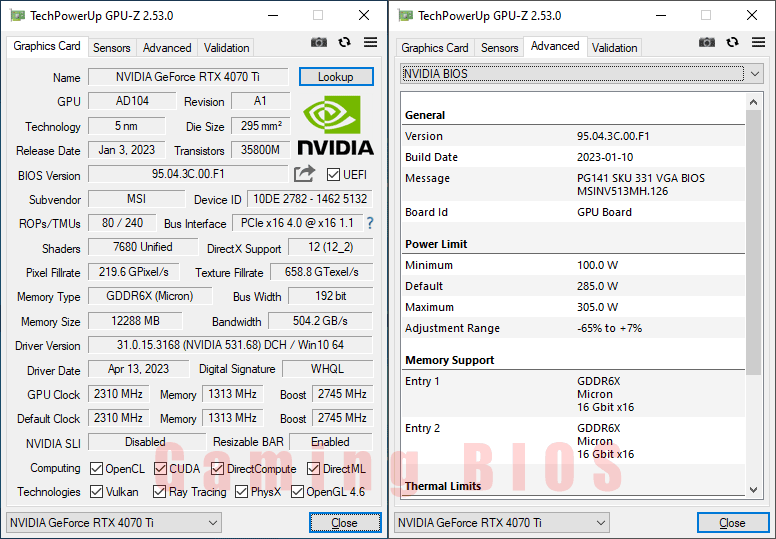Open the NVIDIA BIOS dropdown in Advanced tab
The image size is (776, 539).
[581, 74]
